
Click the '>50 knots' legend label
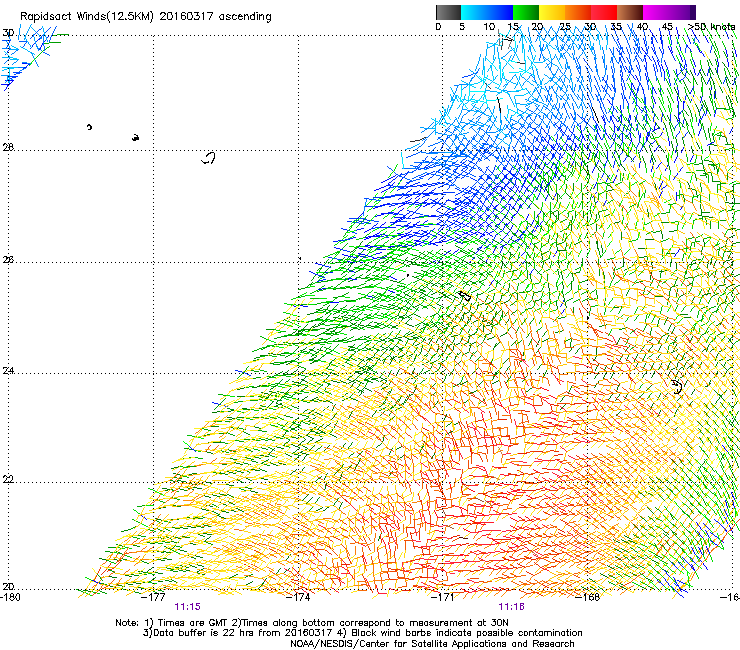[712, 26]
